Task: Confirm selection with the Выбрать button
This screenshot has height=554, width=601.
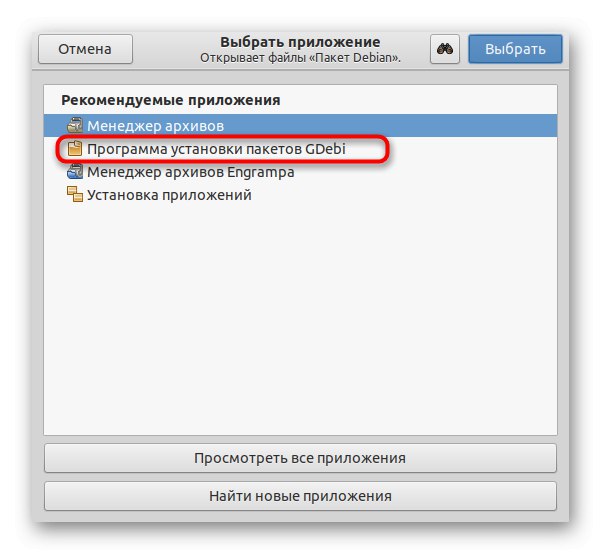Action: coord(515,49)
